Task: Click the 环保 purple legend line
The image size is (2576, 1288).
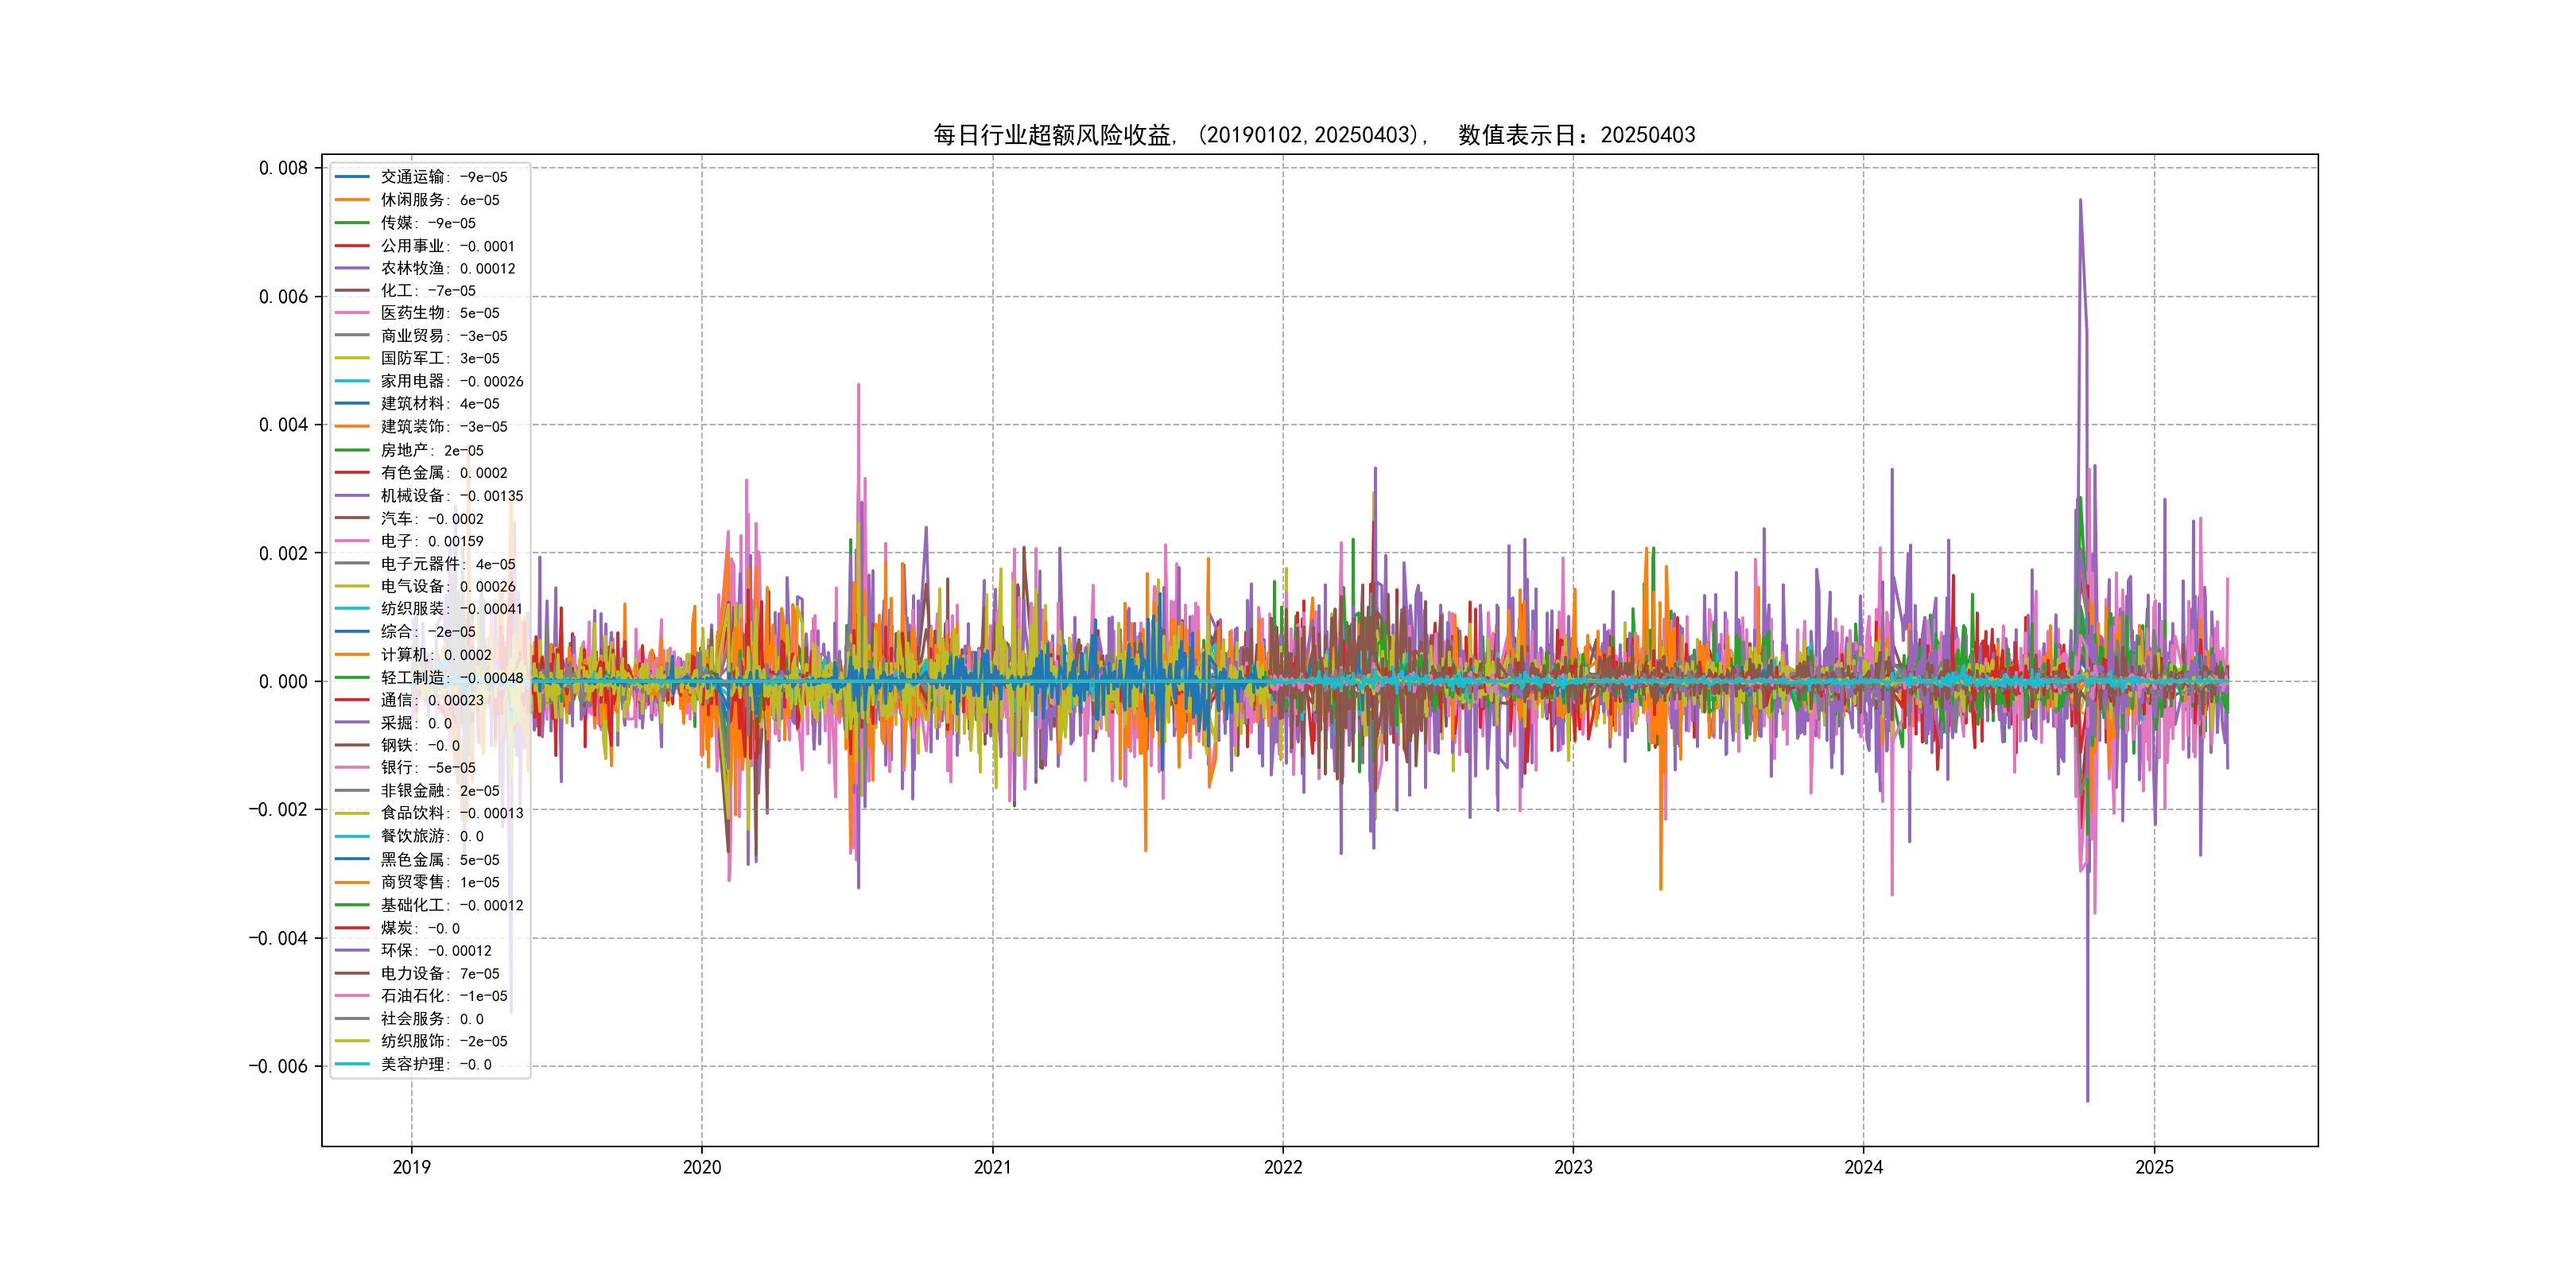Action: click(x=352, y=951)
